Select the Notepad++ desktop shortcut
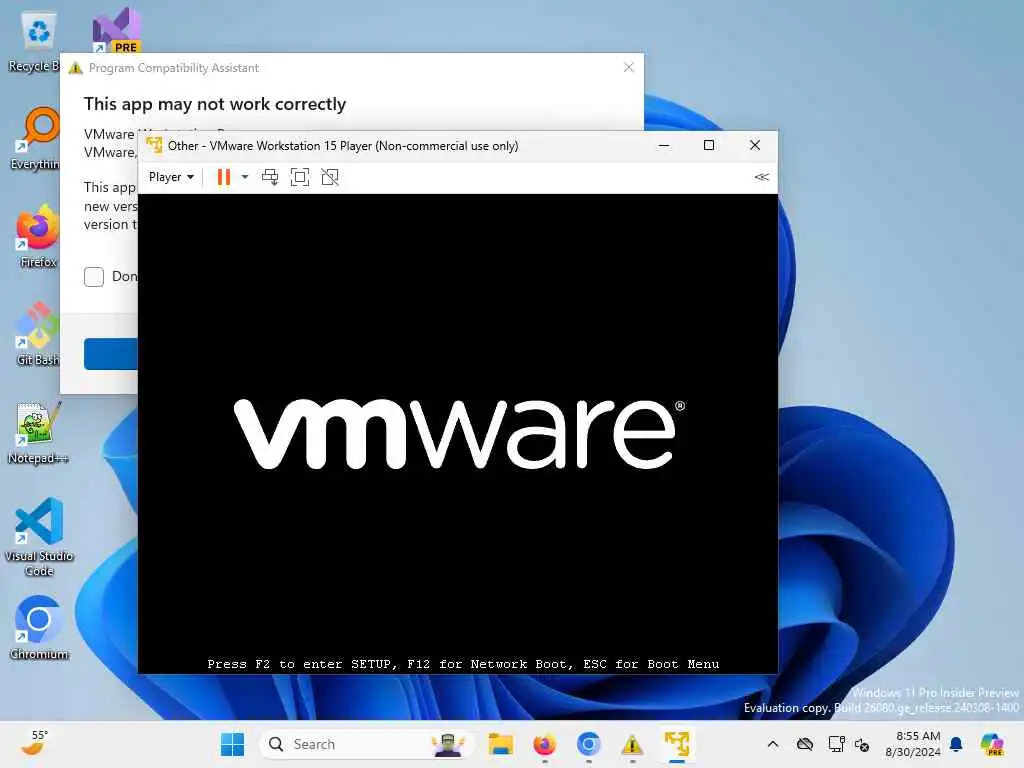The height and width of the screenshot is (768, 1024). tap(38, 432)
